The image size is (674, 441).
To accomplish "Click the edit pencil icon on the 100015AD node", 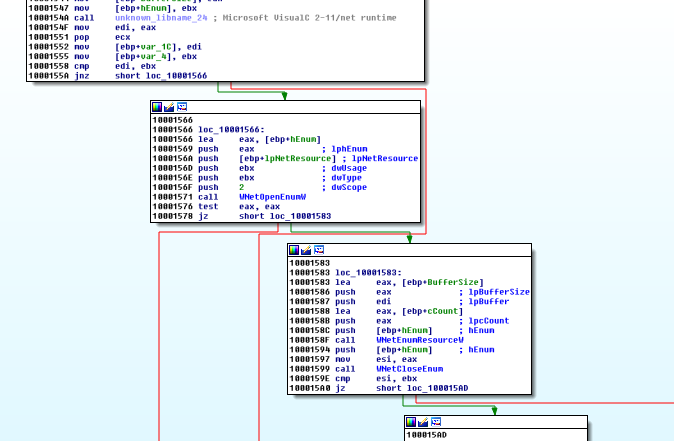I will click(x=423, y=422).
